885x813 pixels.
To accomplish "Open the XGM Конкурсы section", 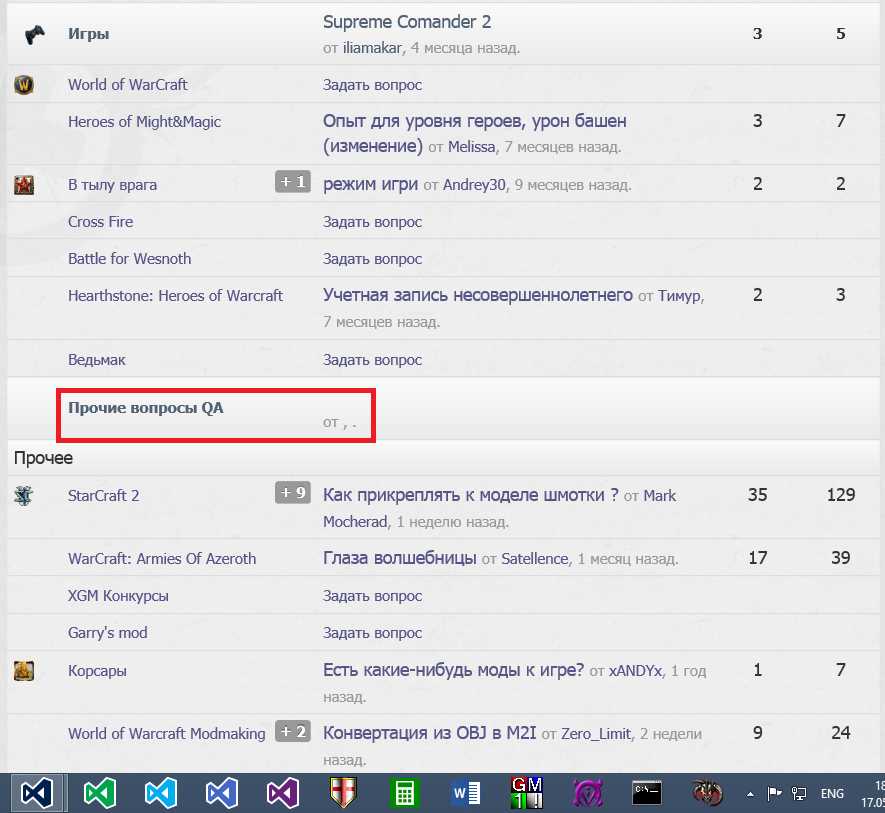I will point(118,596).
